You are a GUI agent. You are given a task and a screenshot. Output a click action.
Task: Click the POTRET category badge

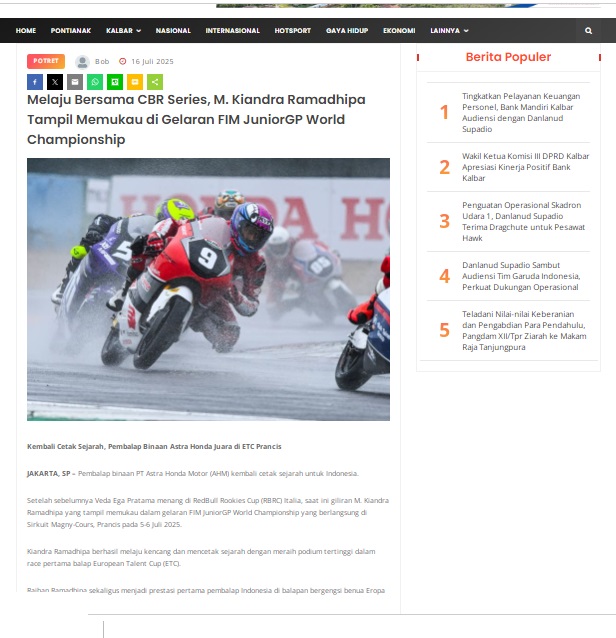pyautogui.click(x=46, y=61)
